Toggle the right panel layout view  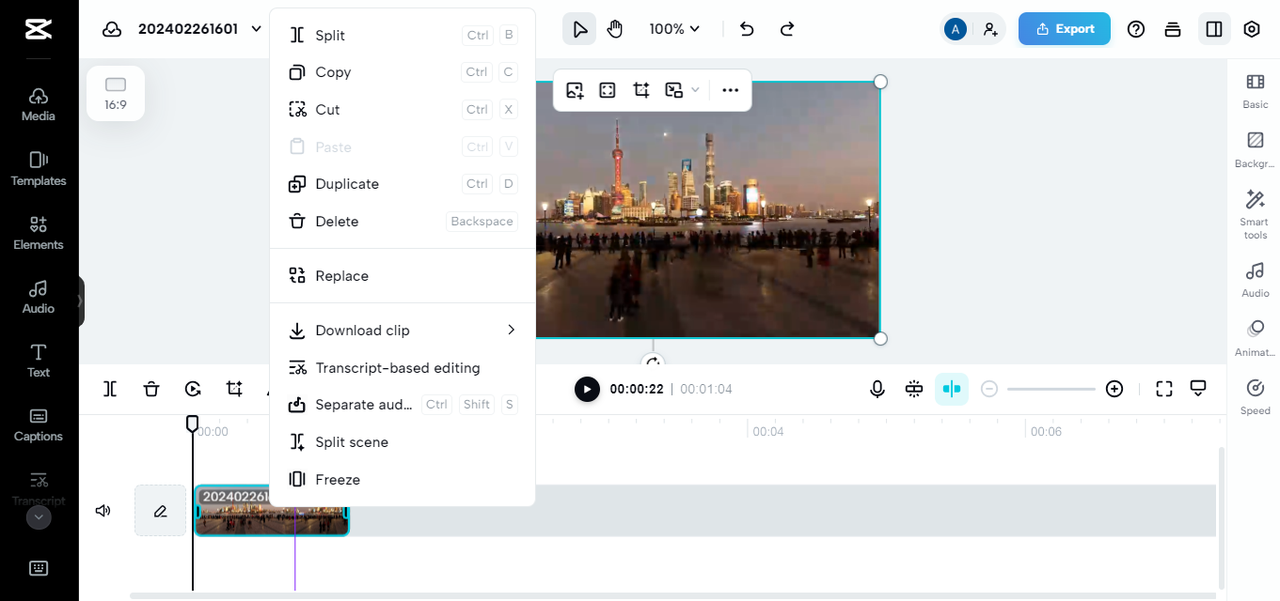tap(1214, 29)
